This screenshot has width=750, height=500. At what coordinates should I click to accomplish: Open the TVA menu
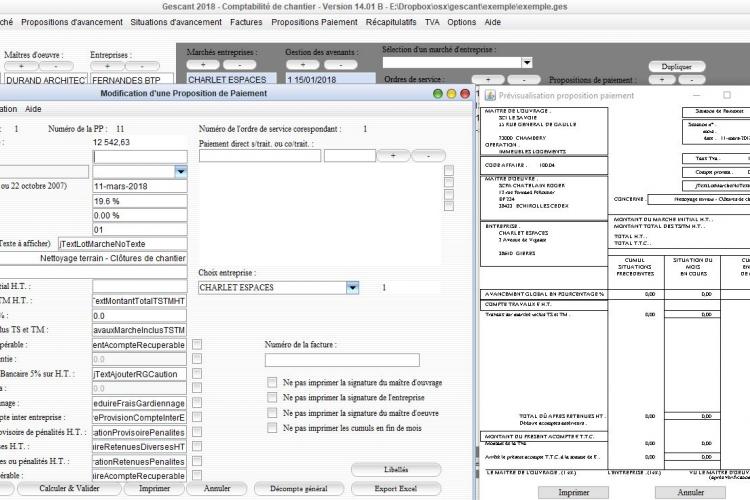pos(432,22)
